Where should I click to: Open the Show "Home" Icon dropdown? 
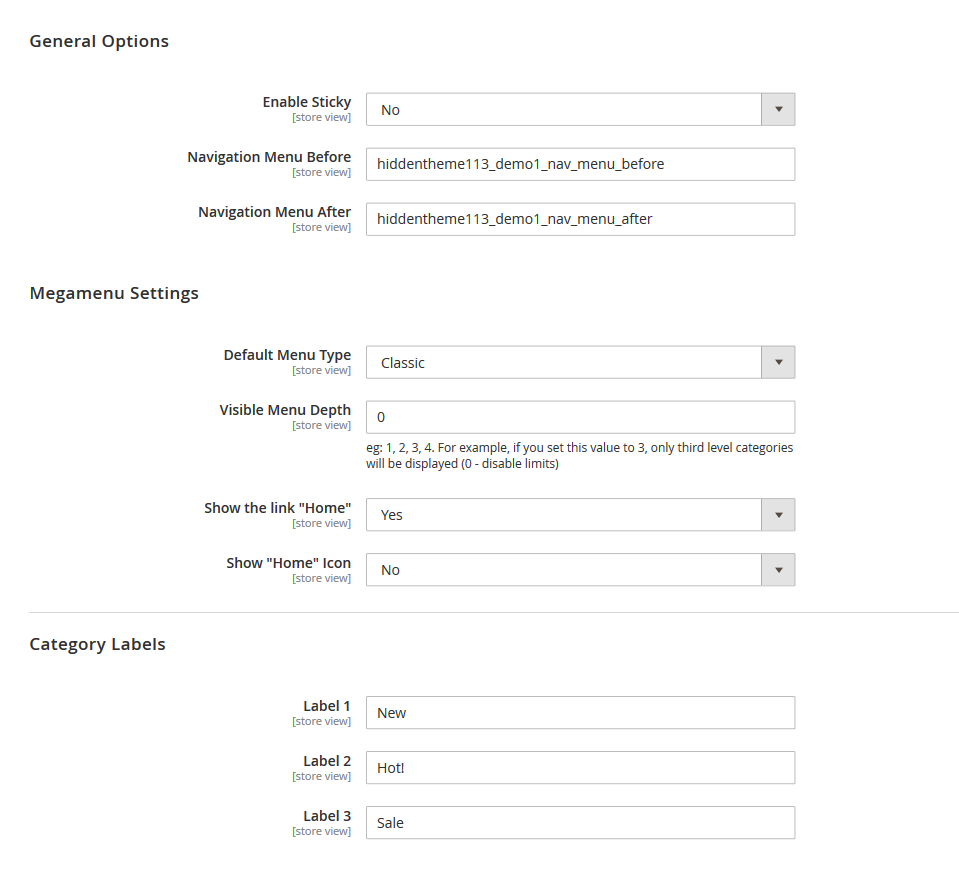580,569
